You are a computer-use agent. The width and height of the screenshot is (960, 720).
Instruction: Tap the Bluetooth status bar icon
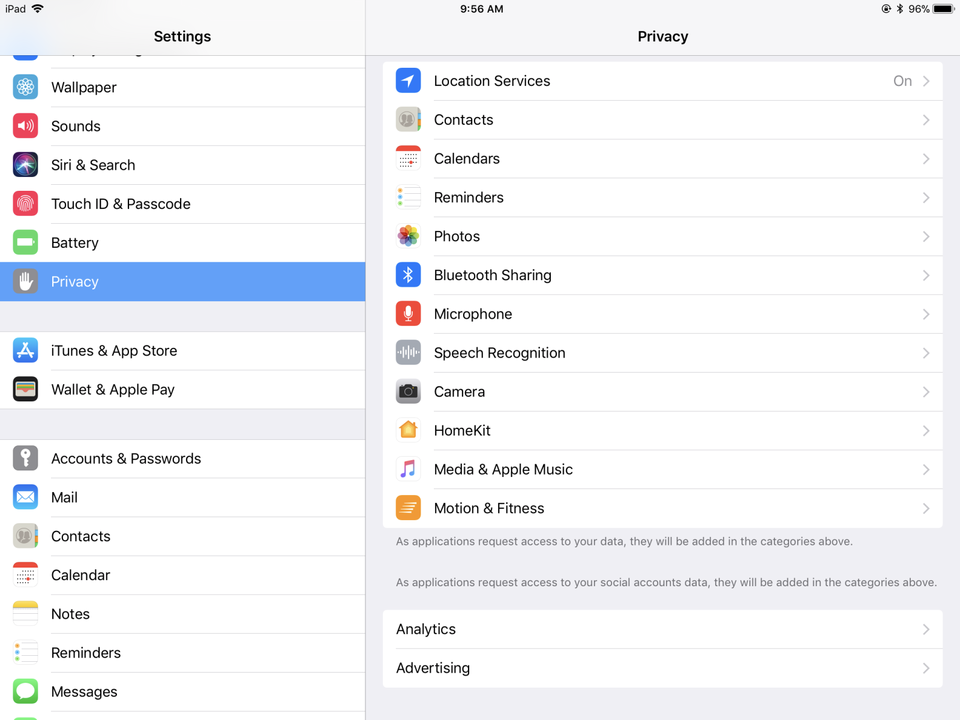tap(899, 9)
